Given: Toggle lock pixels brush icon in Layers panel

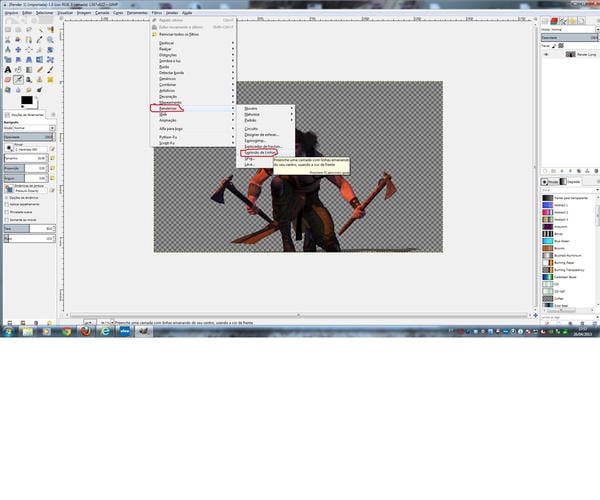Looking at the screenshot, I should (x=554, y=46).
